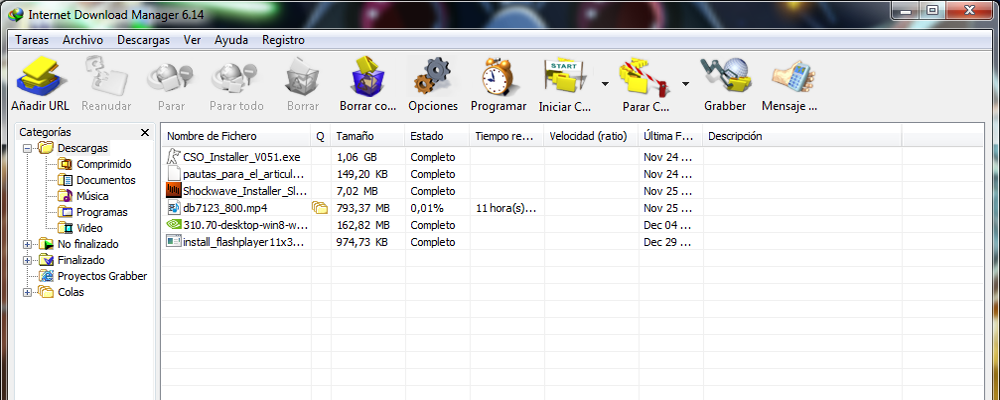Click the Dec 29 date cell

pyautogui.click(x=666, y=242)
